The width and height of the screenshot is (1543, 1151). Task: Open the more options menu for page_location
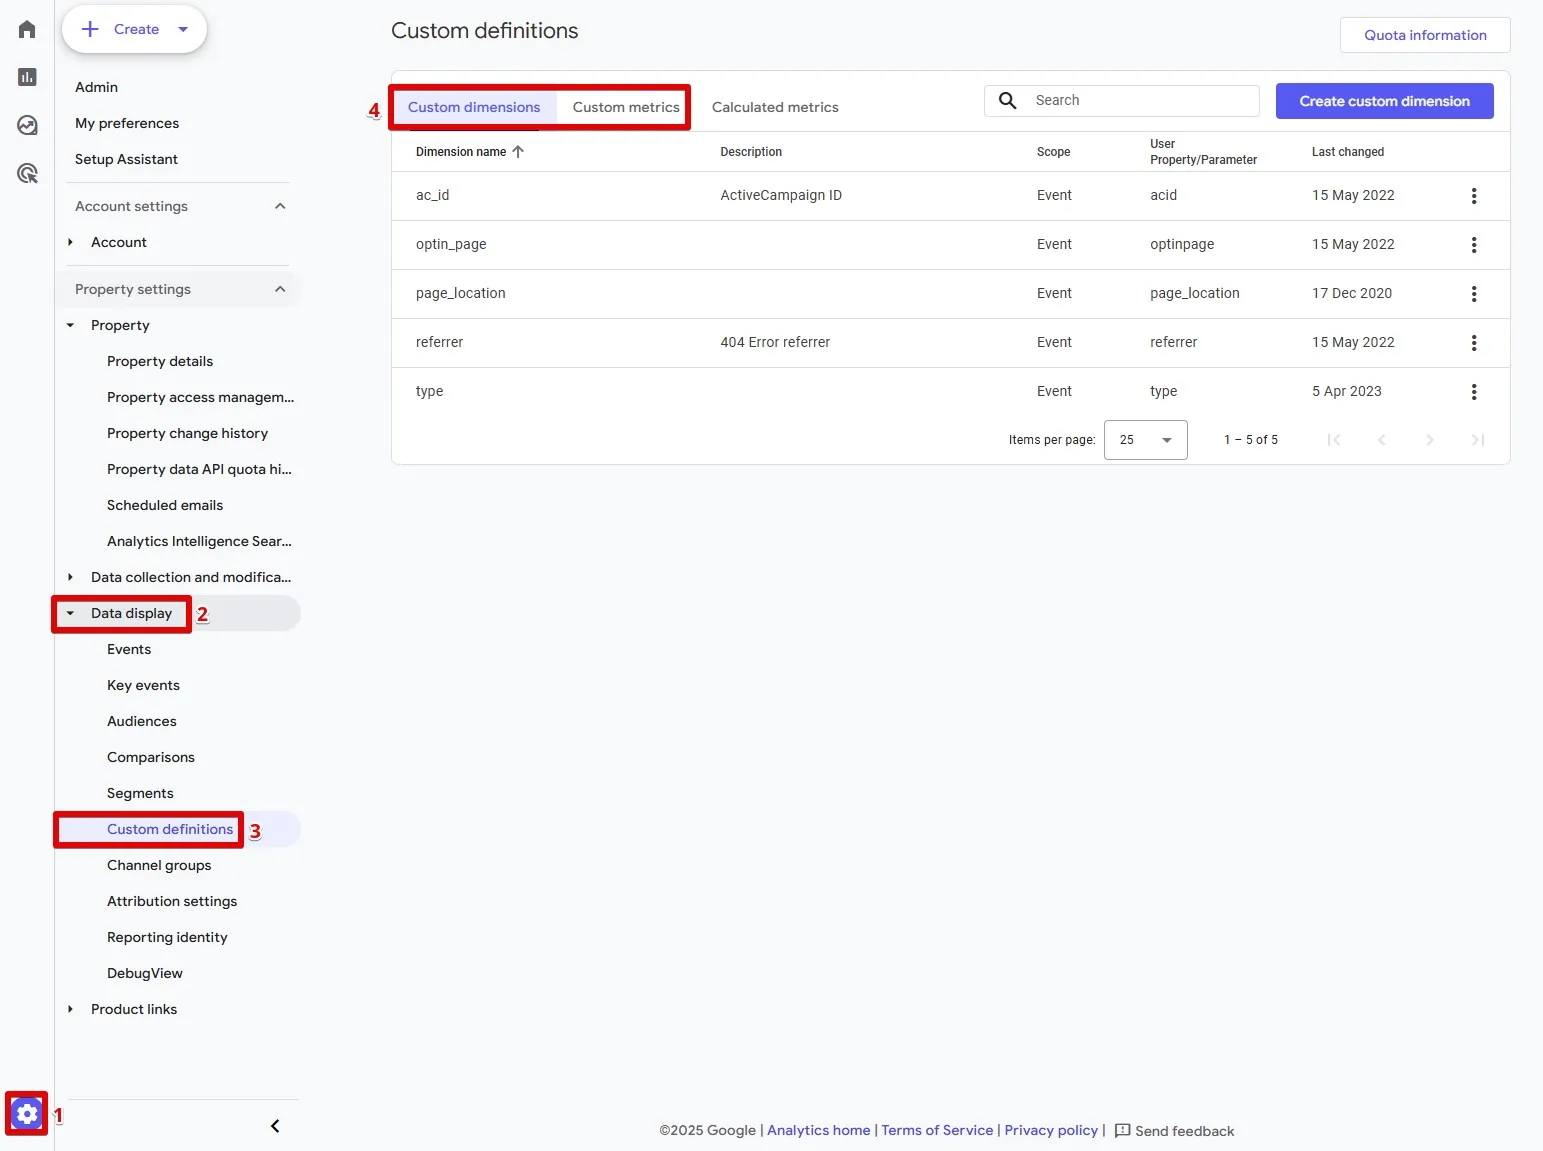(x=1473, y=294)
